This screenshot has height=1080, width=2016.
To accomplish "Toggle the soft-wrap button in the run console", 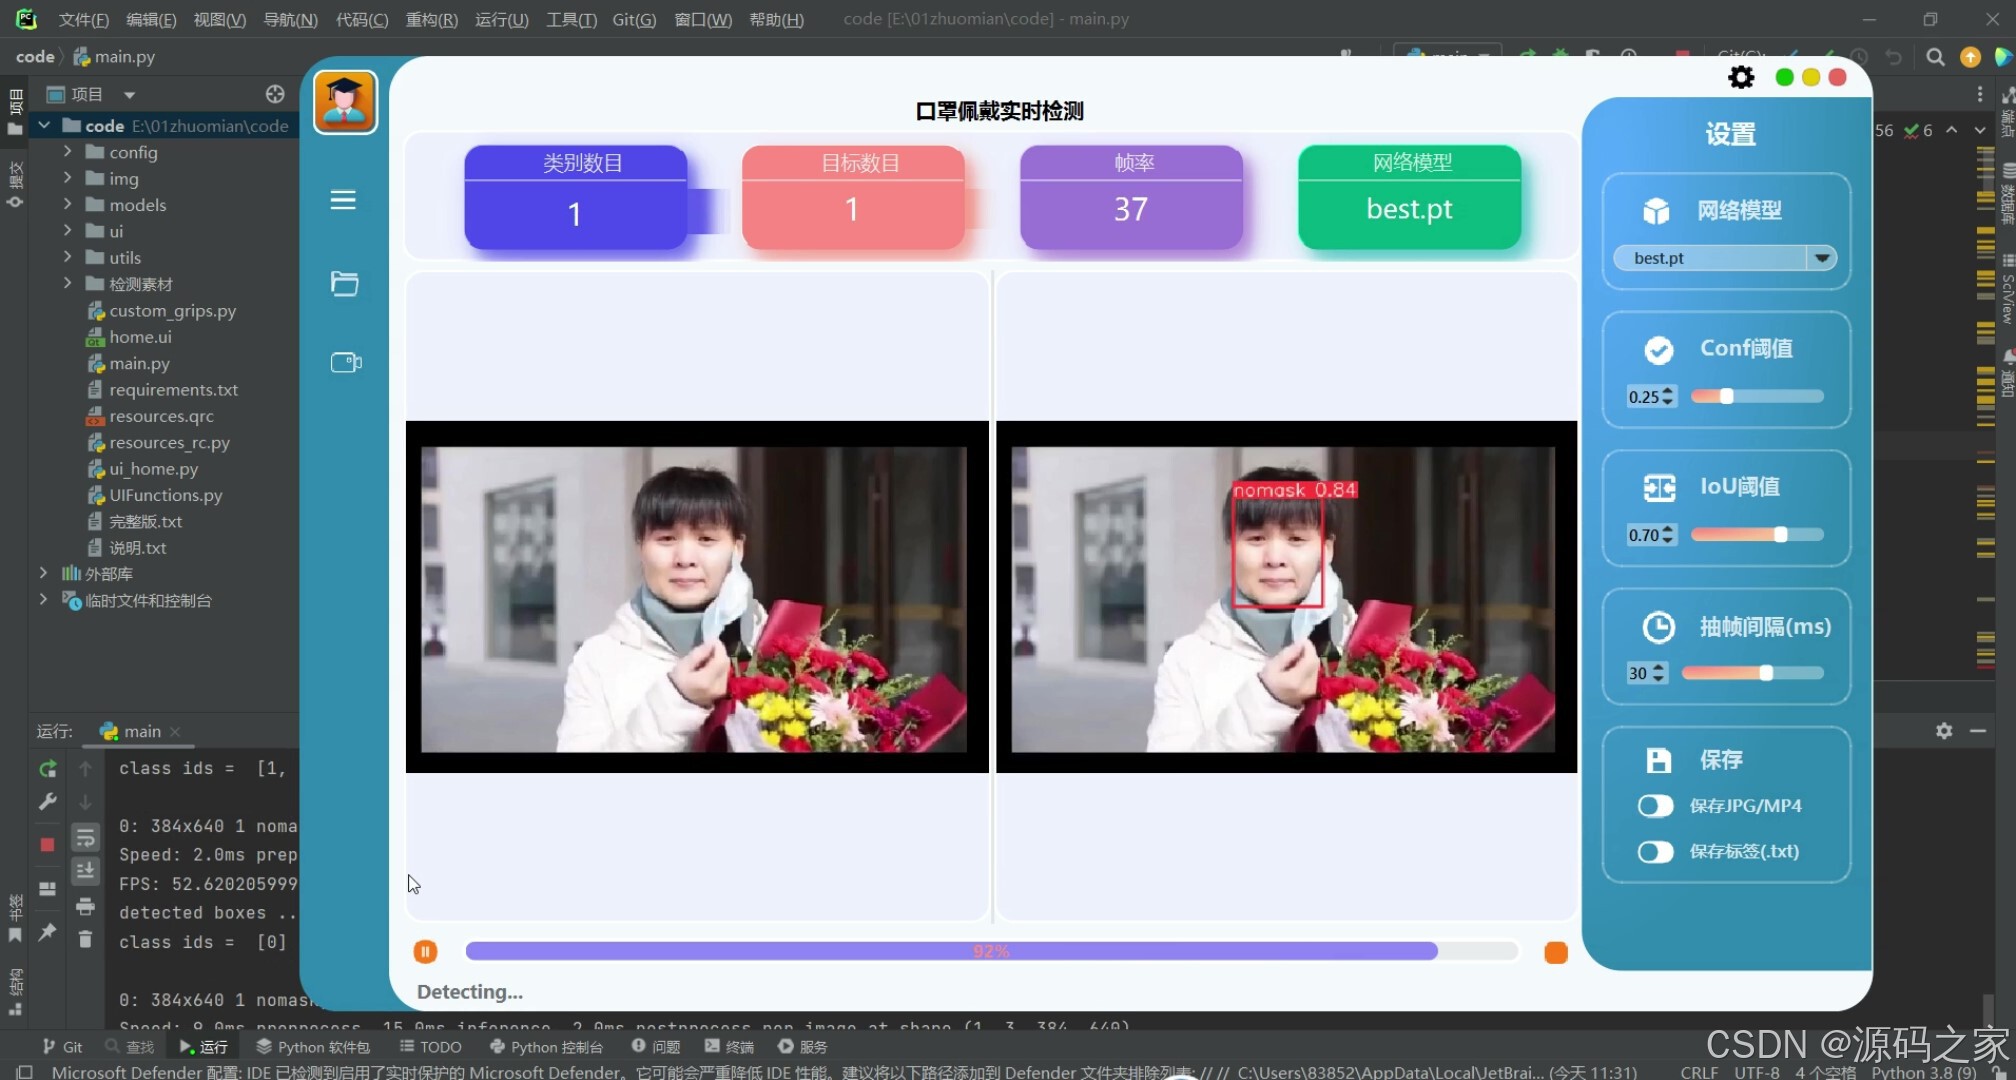I will pos(85,837).
